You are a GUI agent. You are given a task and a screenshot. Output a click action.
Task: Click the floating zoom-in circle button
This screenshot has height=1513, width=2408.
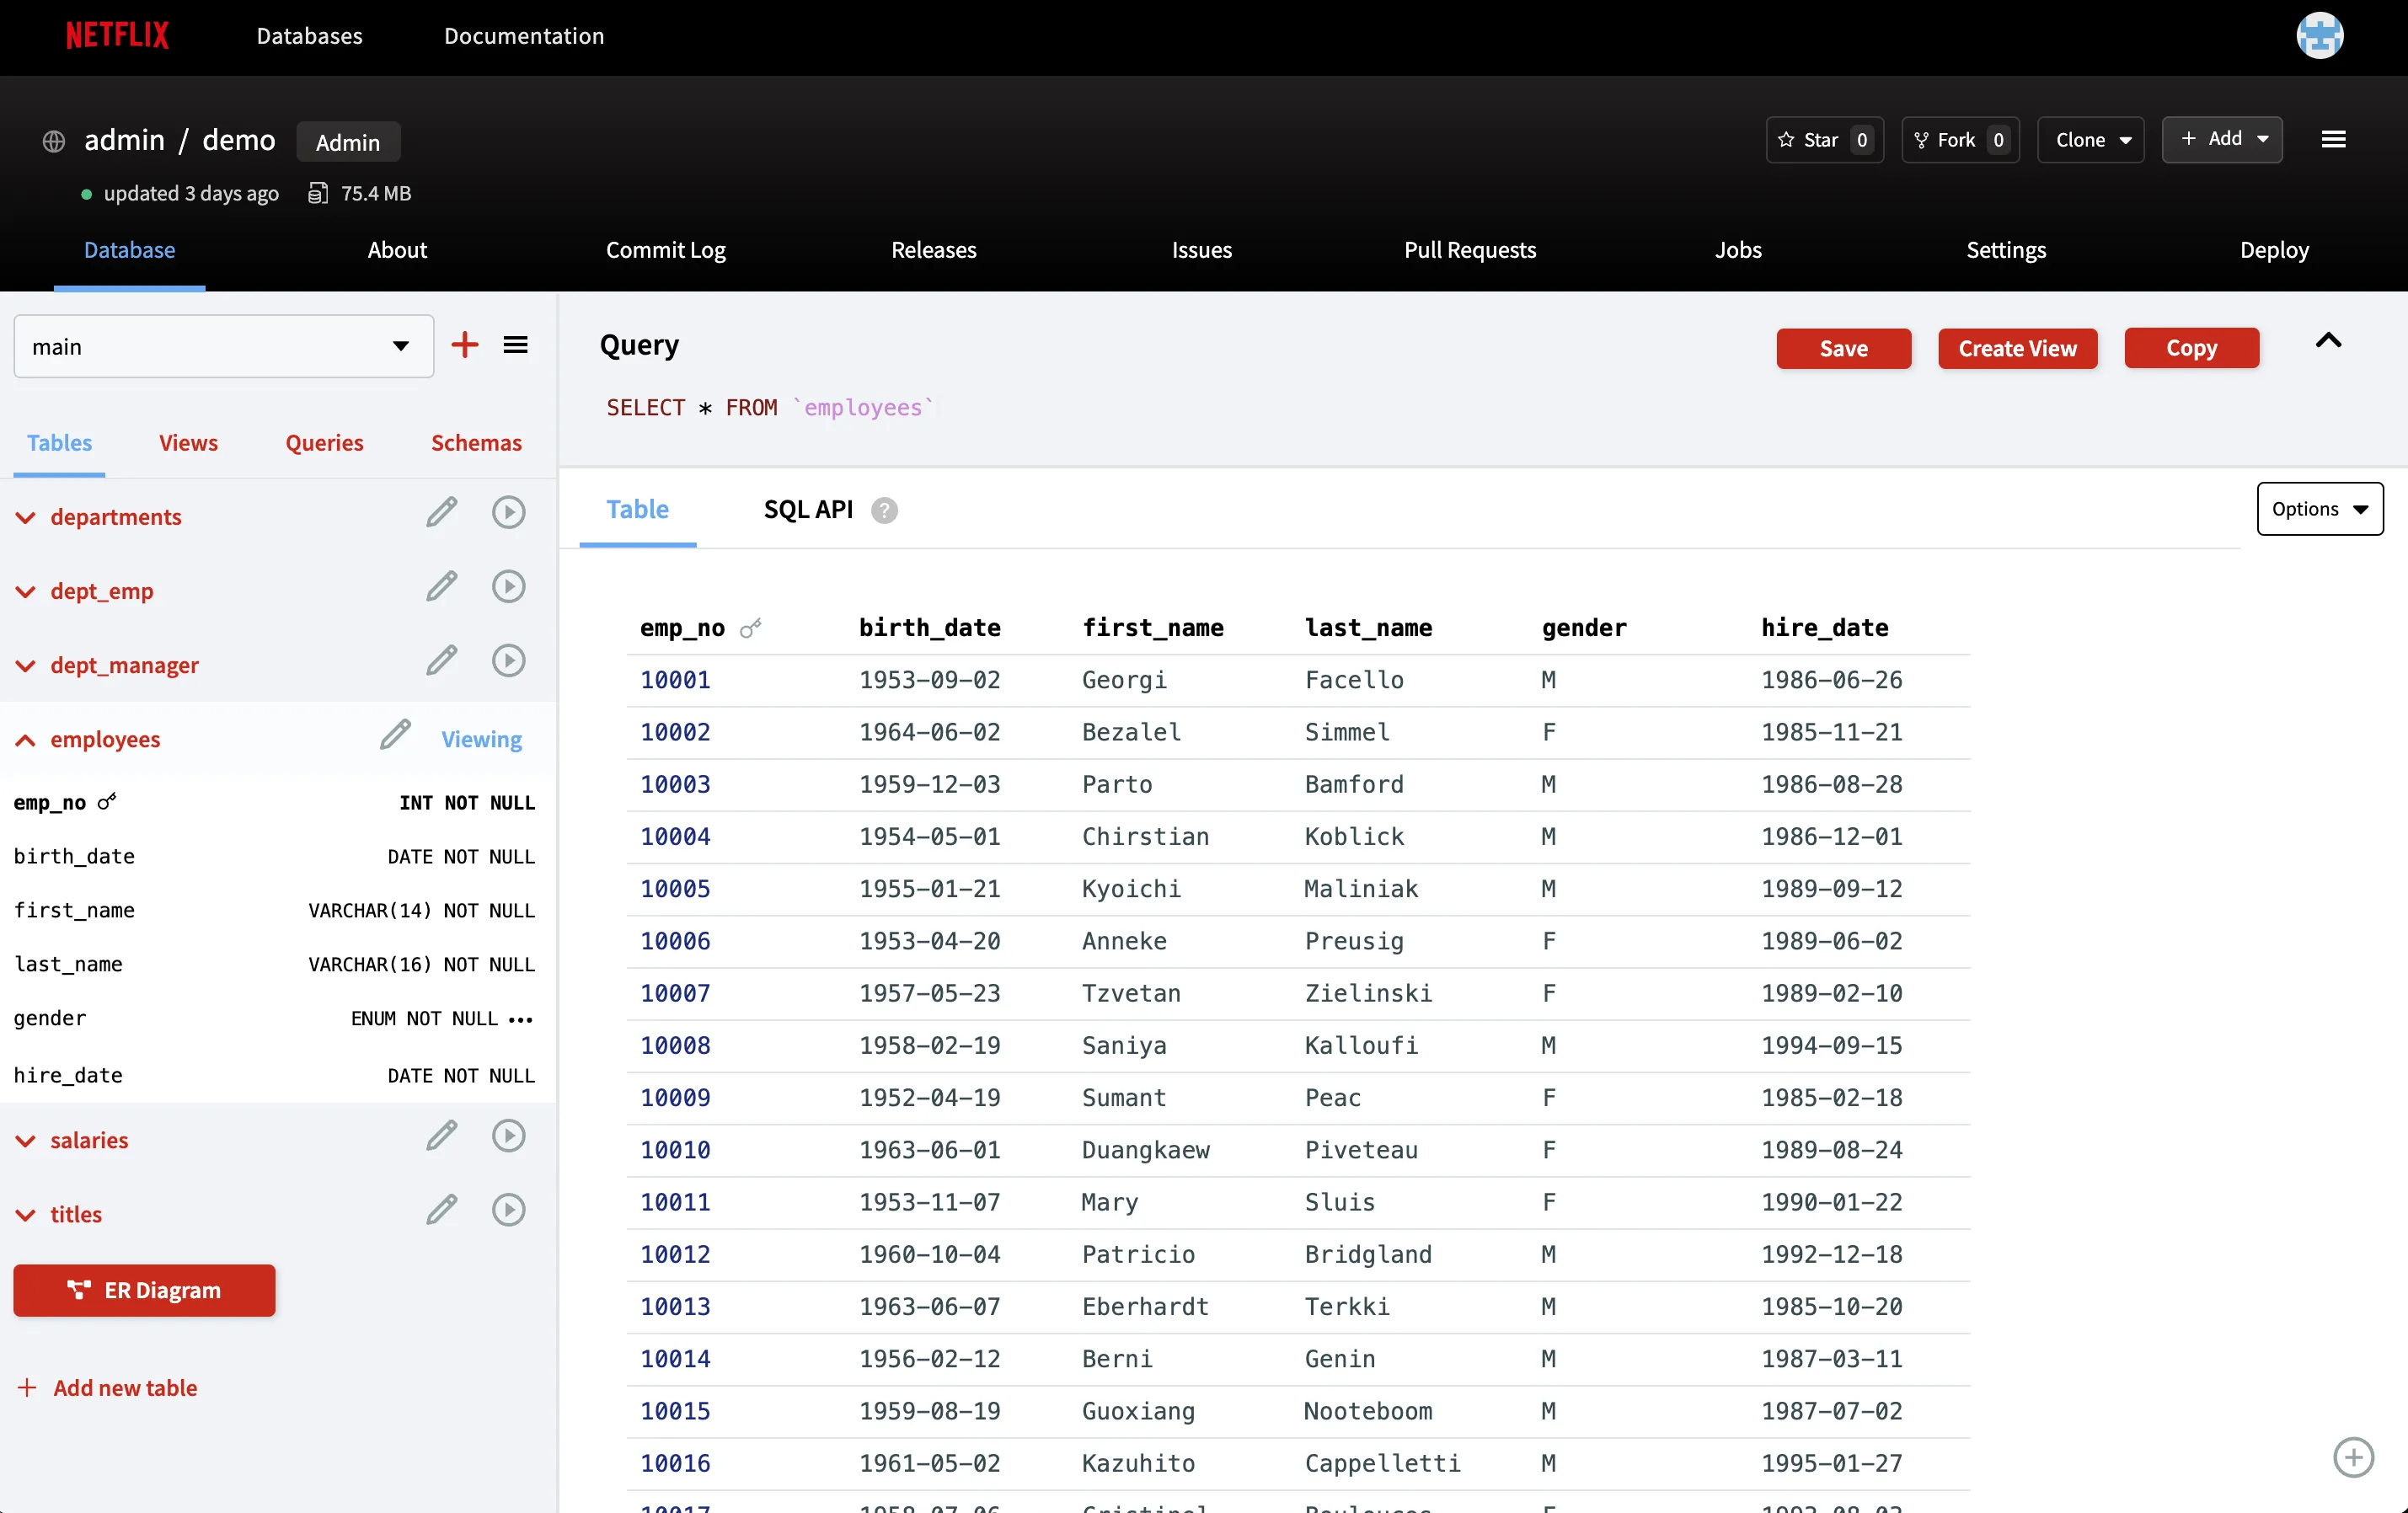tap(2353, 1457)
